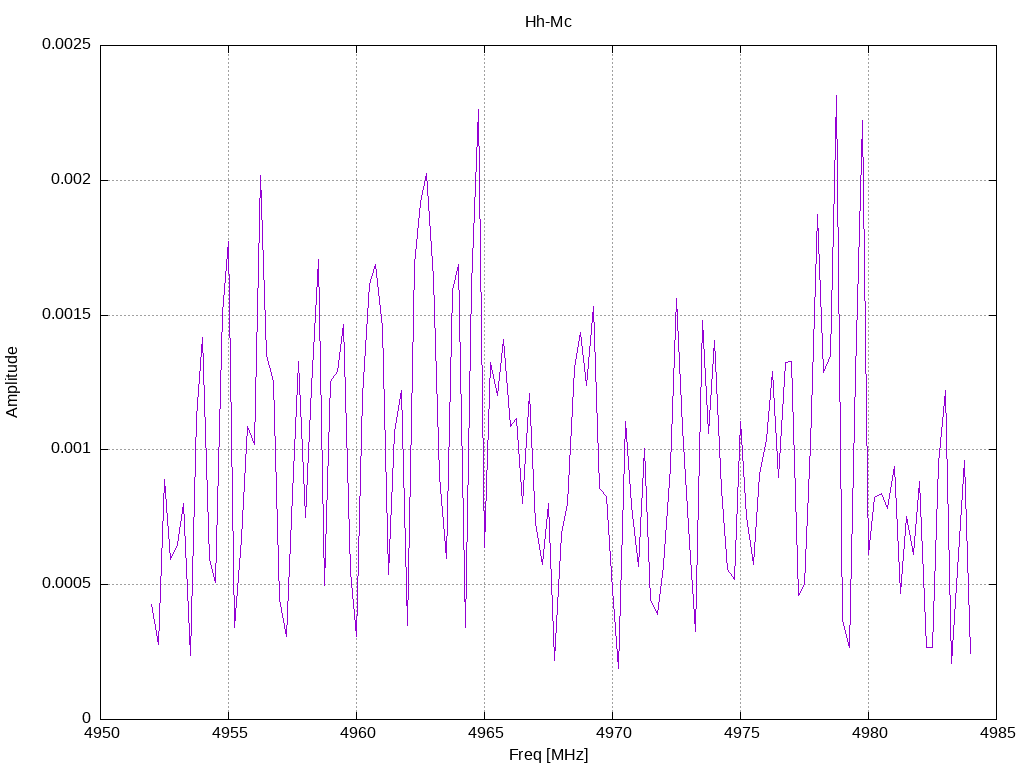This screenshot has height=768, width=1024.
Task: Click the 'Amplitude' y-axis label
Action: (x=12, y=382)
